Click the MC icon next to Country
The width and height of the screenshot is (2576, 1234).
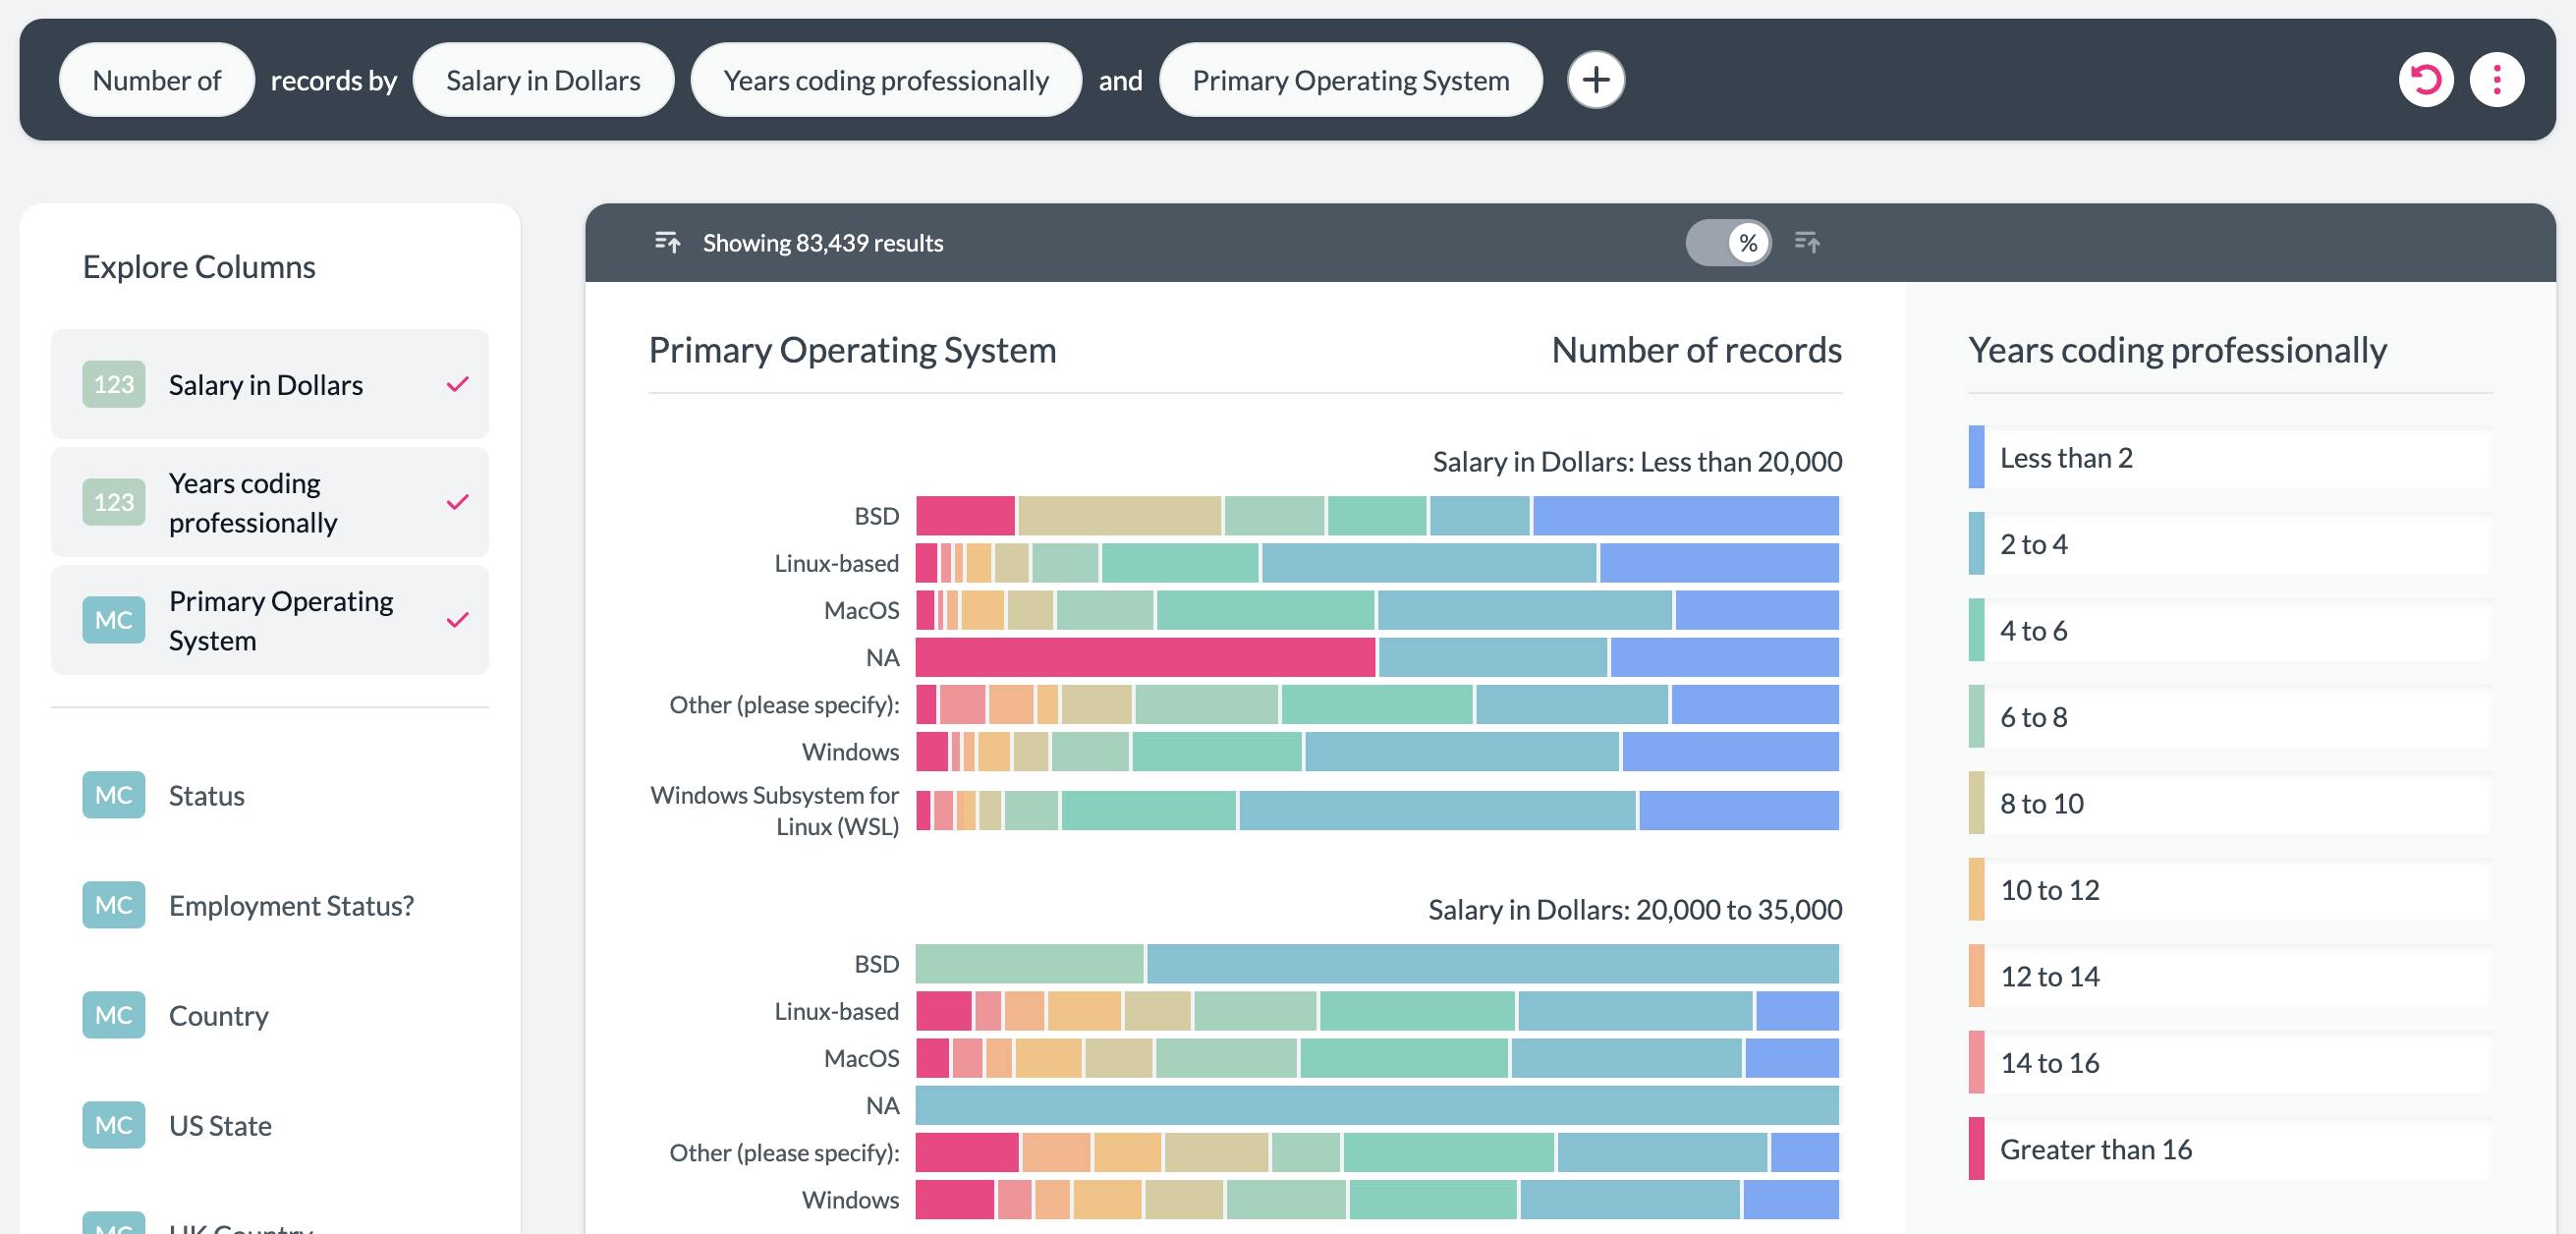[x=113, y=1015]
